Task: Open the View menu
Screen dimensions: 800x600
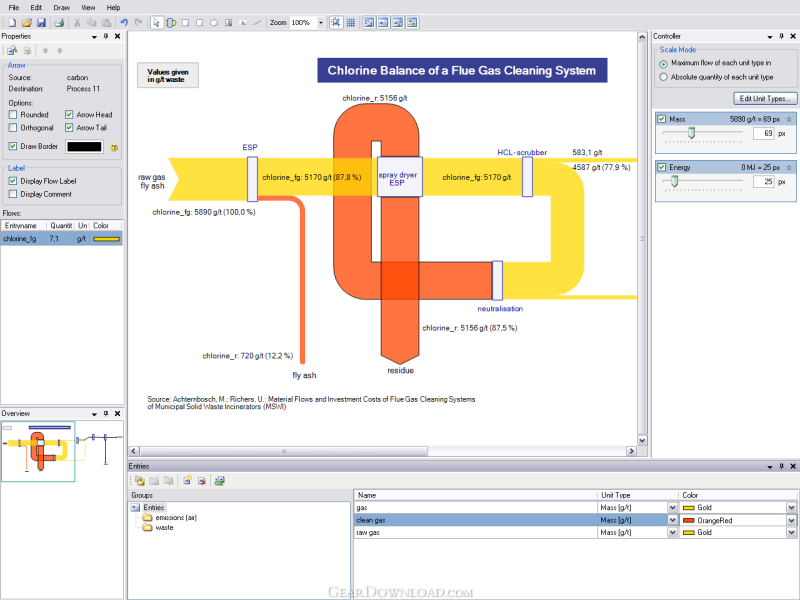Action: pyautogui.click(x=88, y=7)
